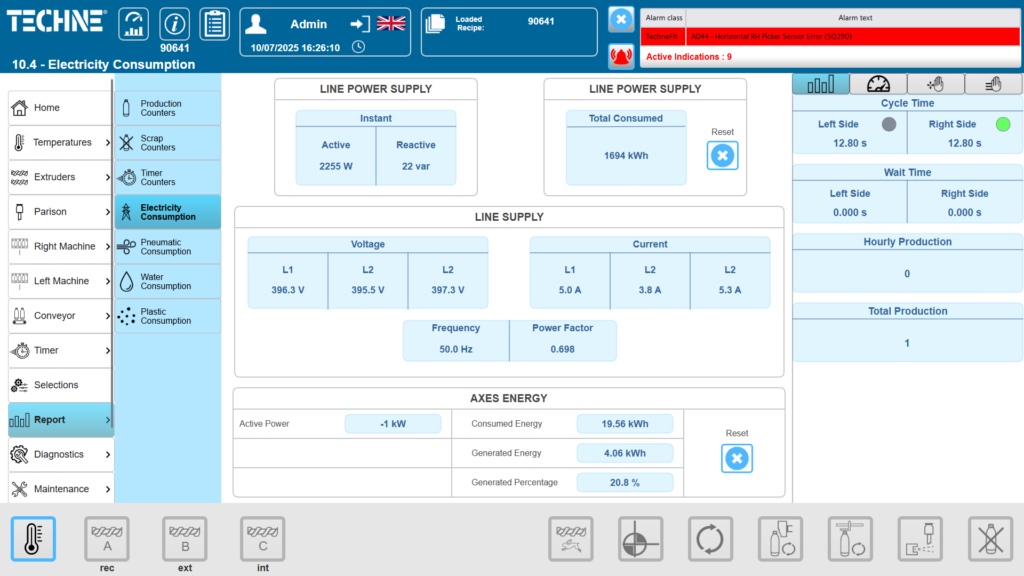Go to Home page
The height and width of the screenshot is (576, 1024).
60,108
